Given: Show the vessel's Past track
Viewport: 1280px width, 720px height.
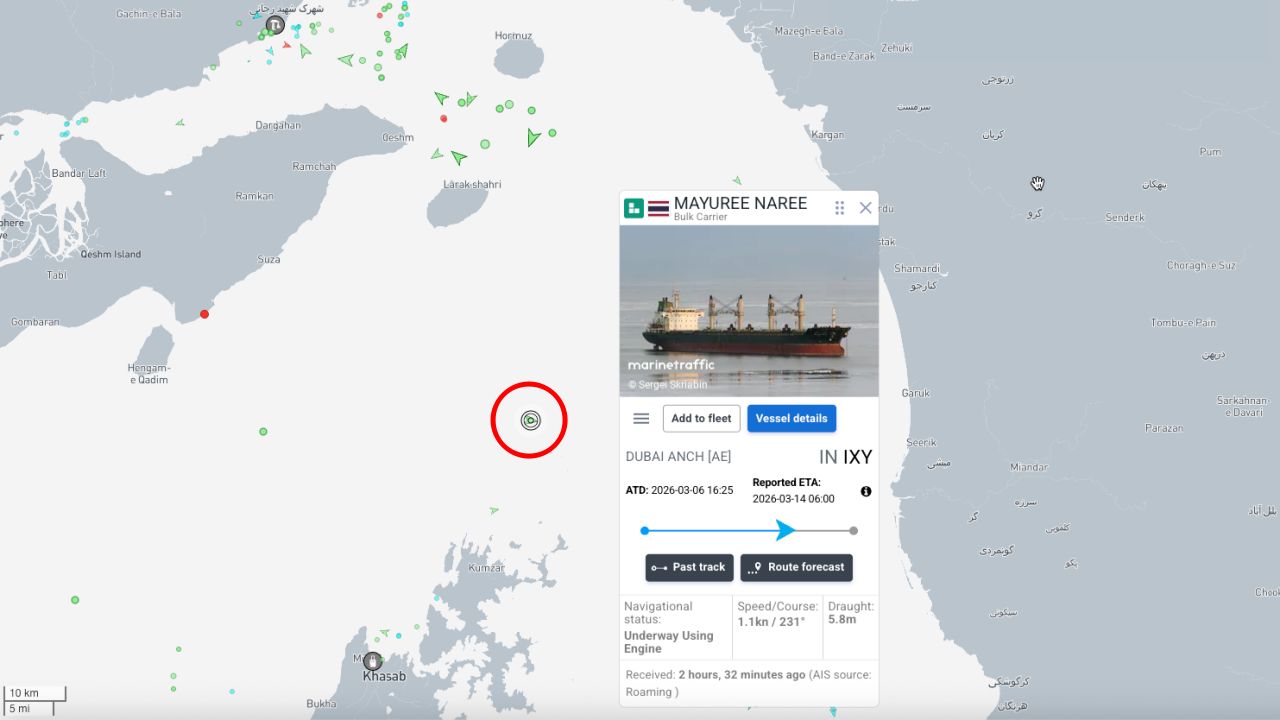Looking at the screenshot, I should [689, 567].
